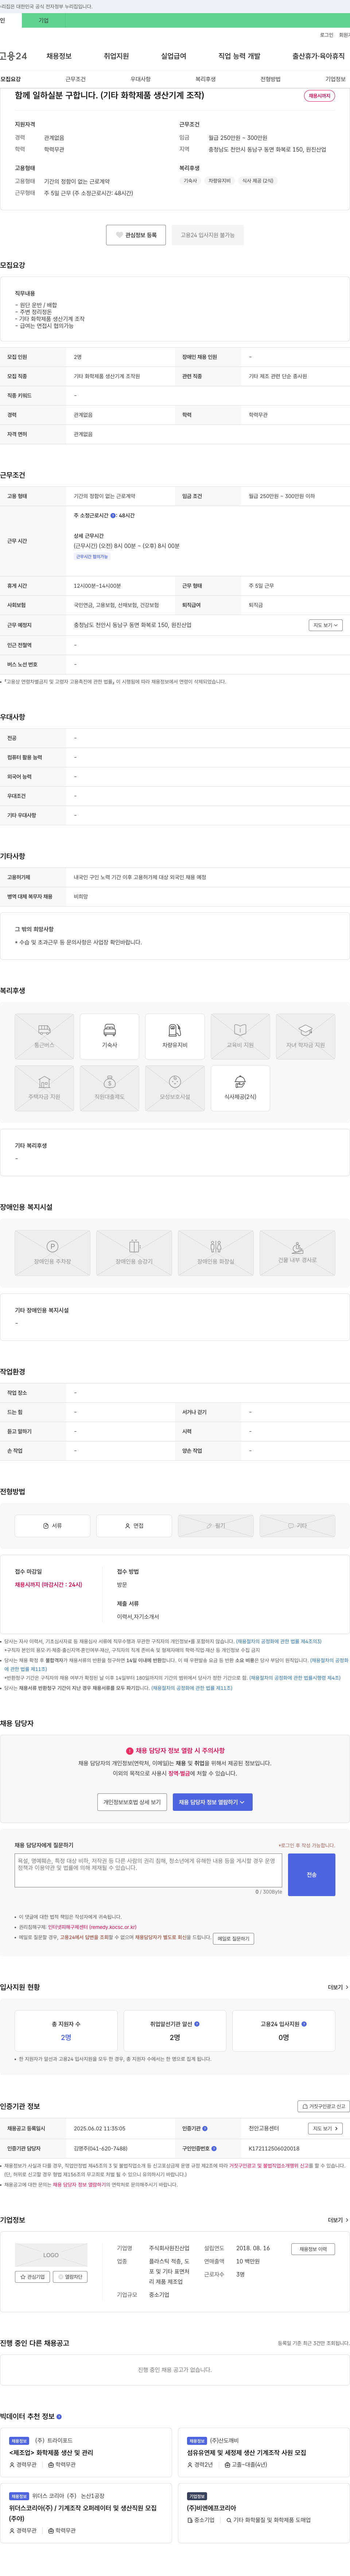Open 더보기 beside 입사지원 현황

338,1987
